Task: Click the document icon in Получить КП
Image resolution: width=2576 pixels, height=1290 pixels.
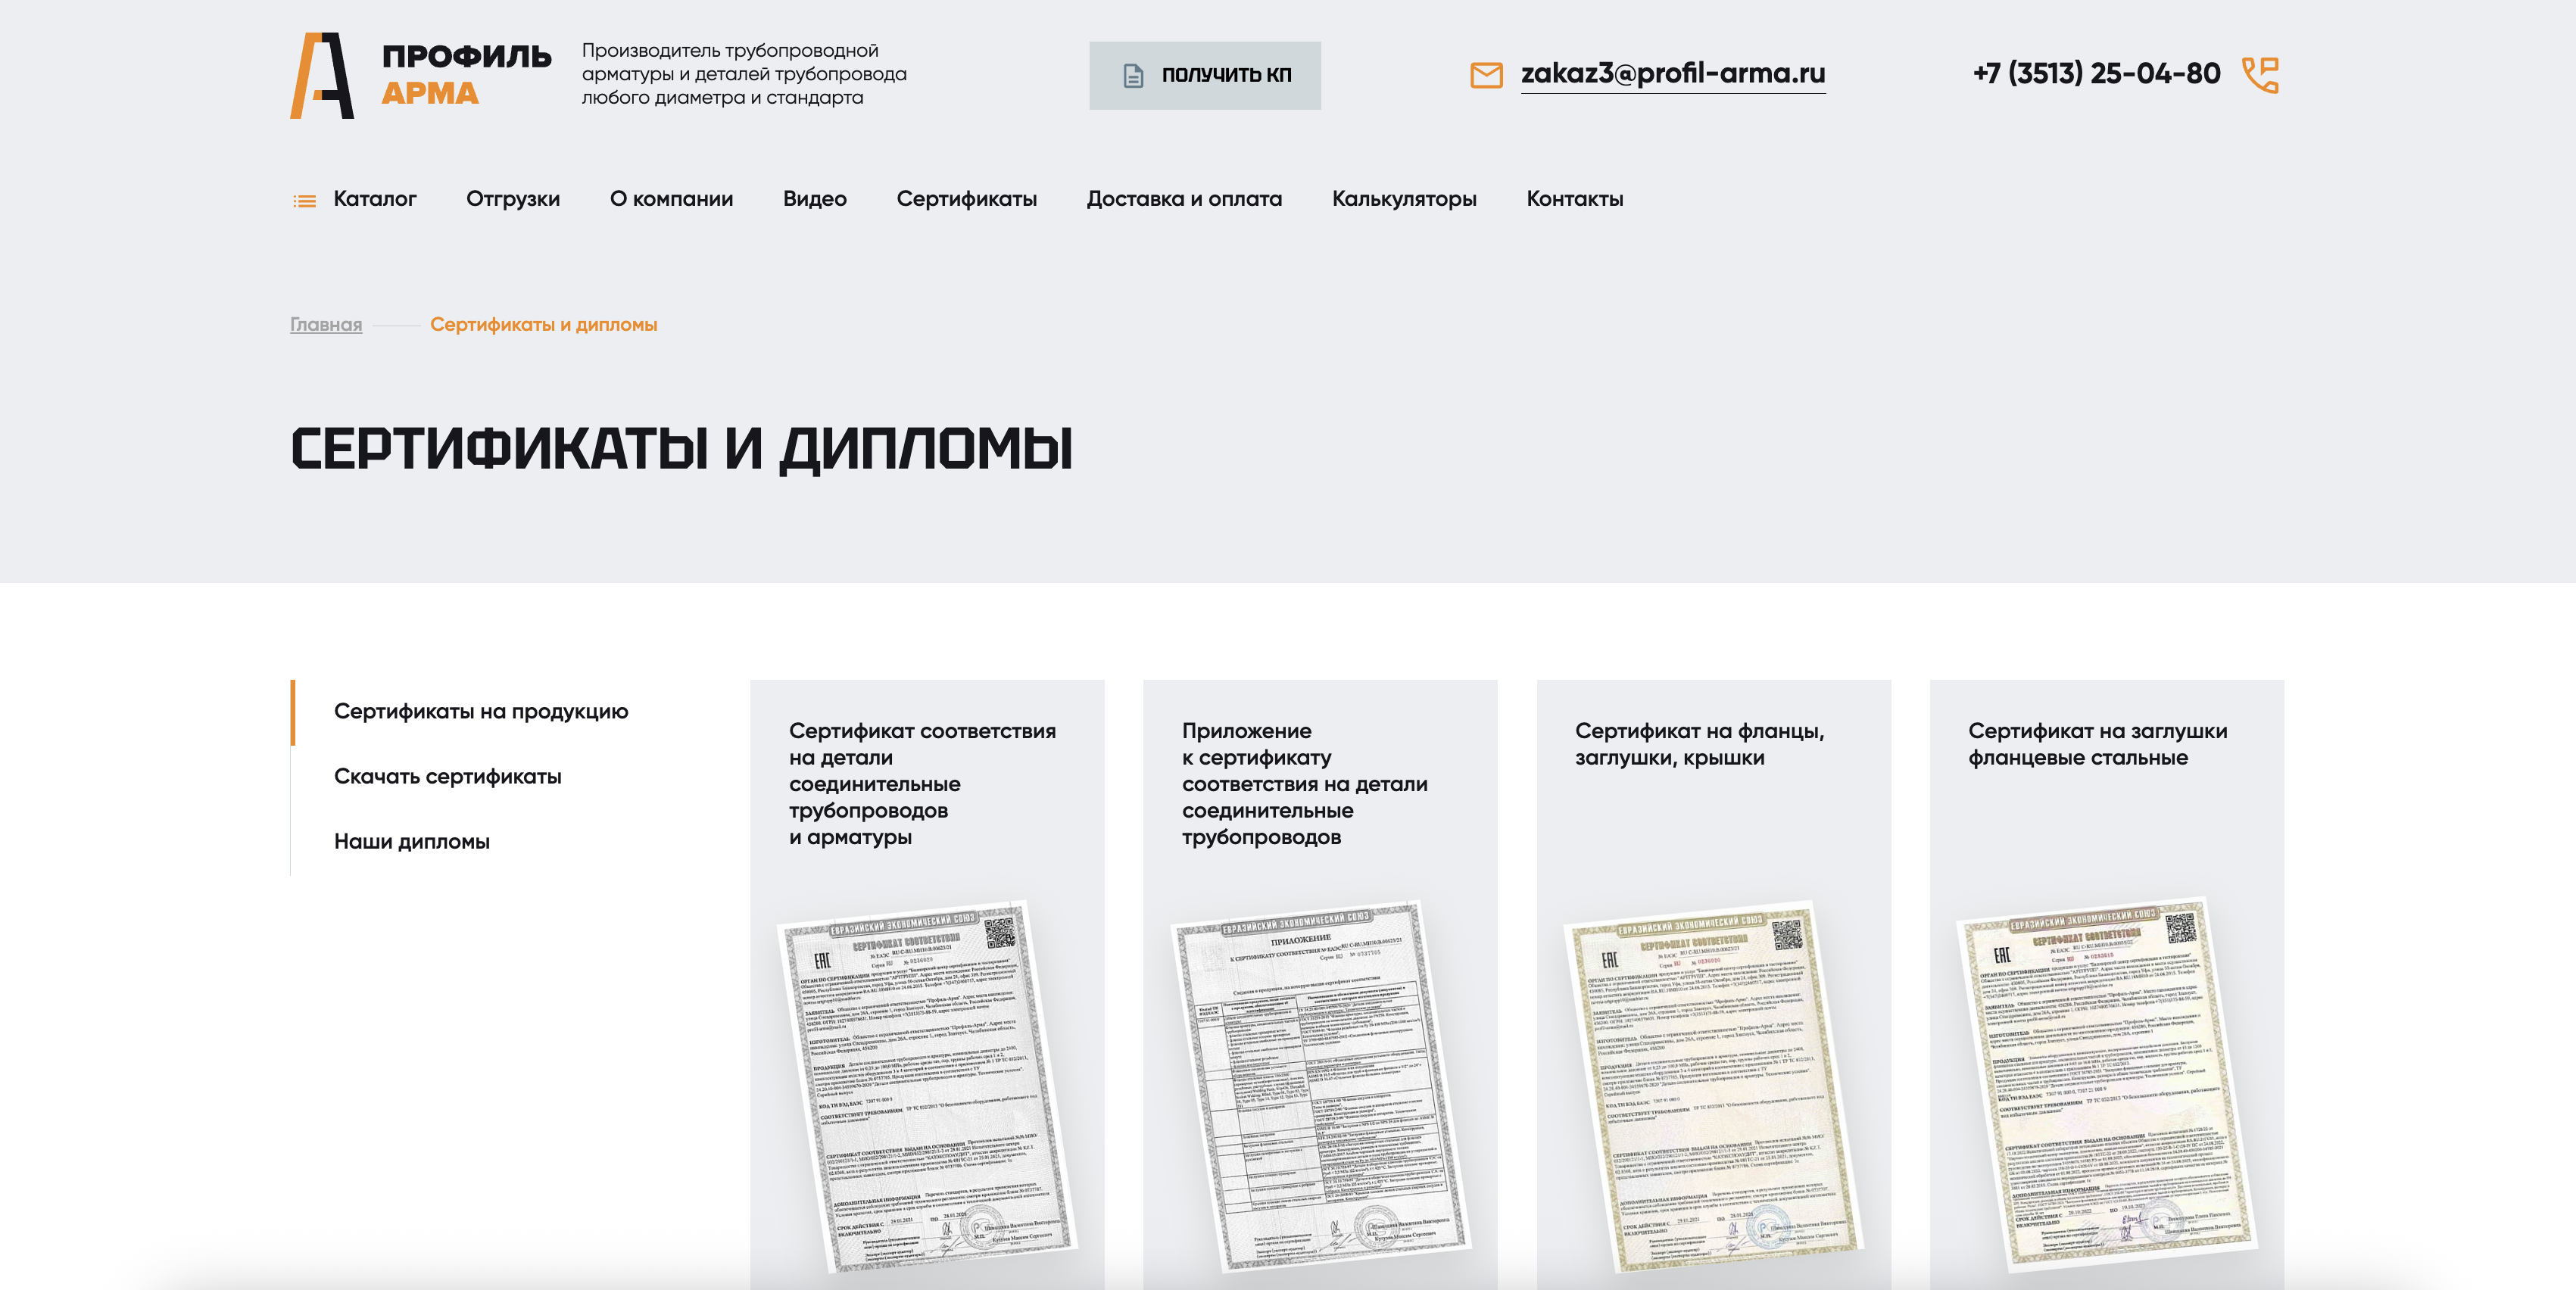Action: pos(1133,76)
